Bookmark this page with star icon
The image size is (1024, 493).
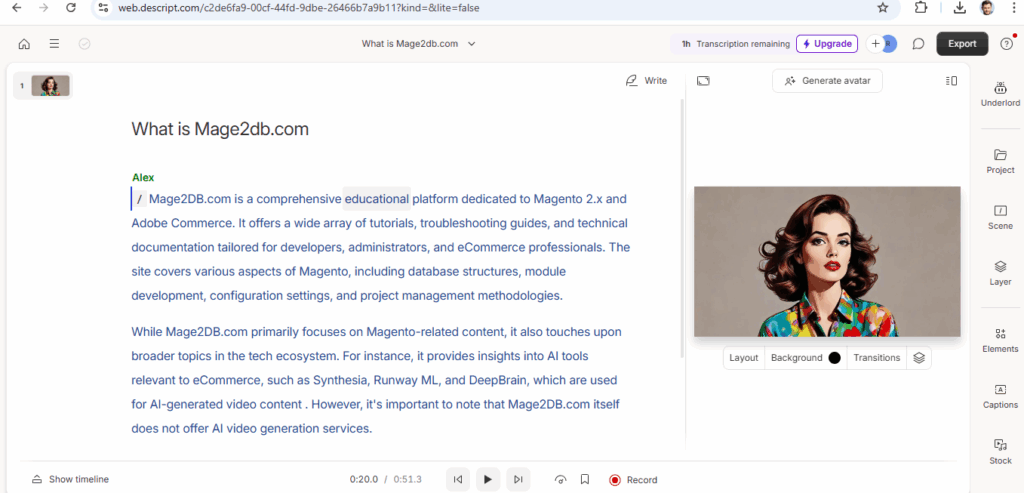[882, 8]
